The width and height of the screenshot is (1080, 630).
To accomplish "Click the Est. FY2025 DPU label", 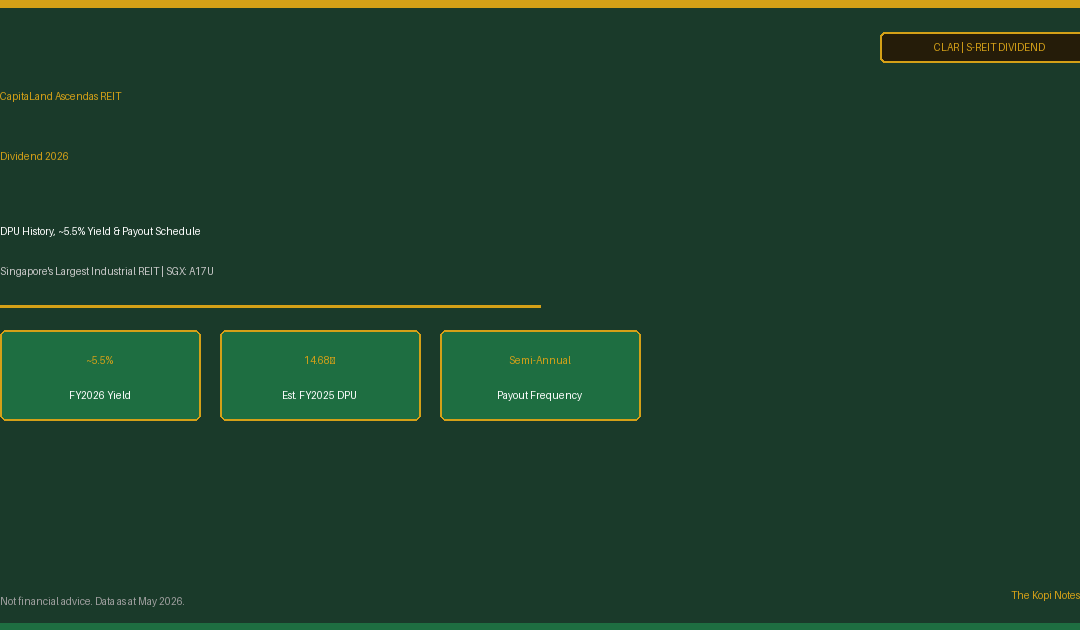I will [320, 395].
